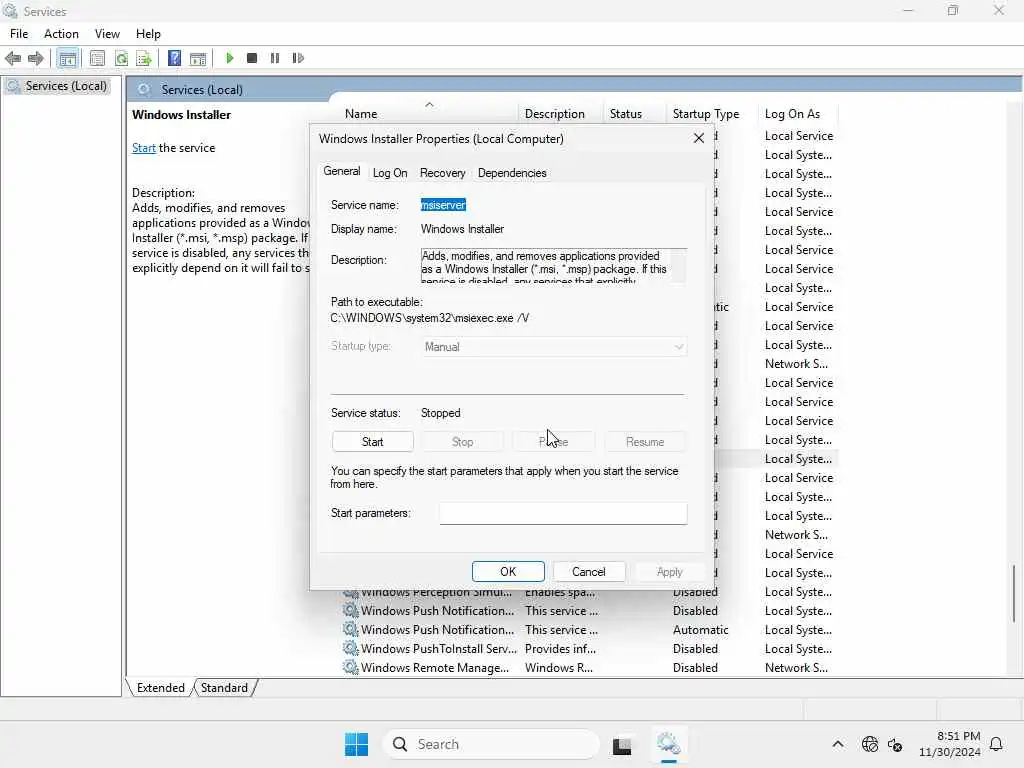Click the Restart Service toolbar icon
This screenshot has height=768, width=1024.
pyautogui.click(x=298, y=58)
